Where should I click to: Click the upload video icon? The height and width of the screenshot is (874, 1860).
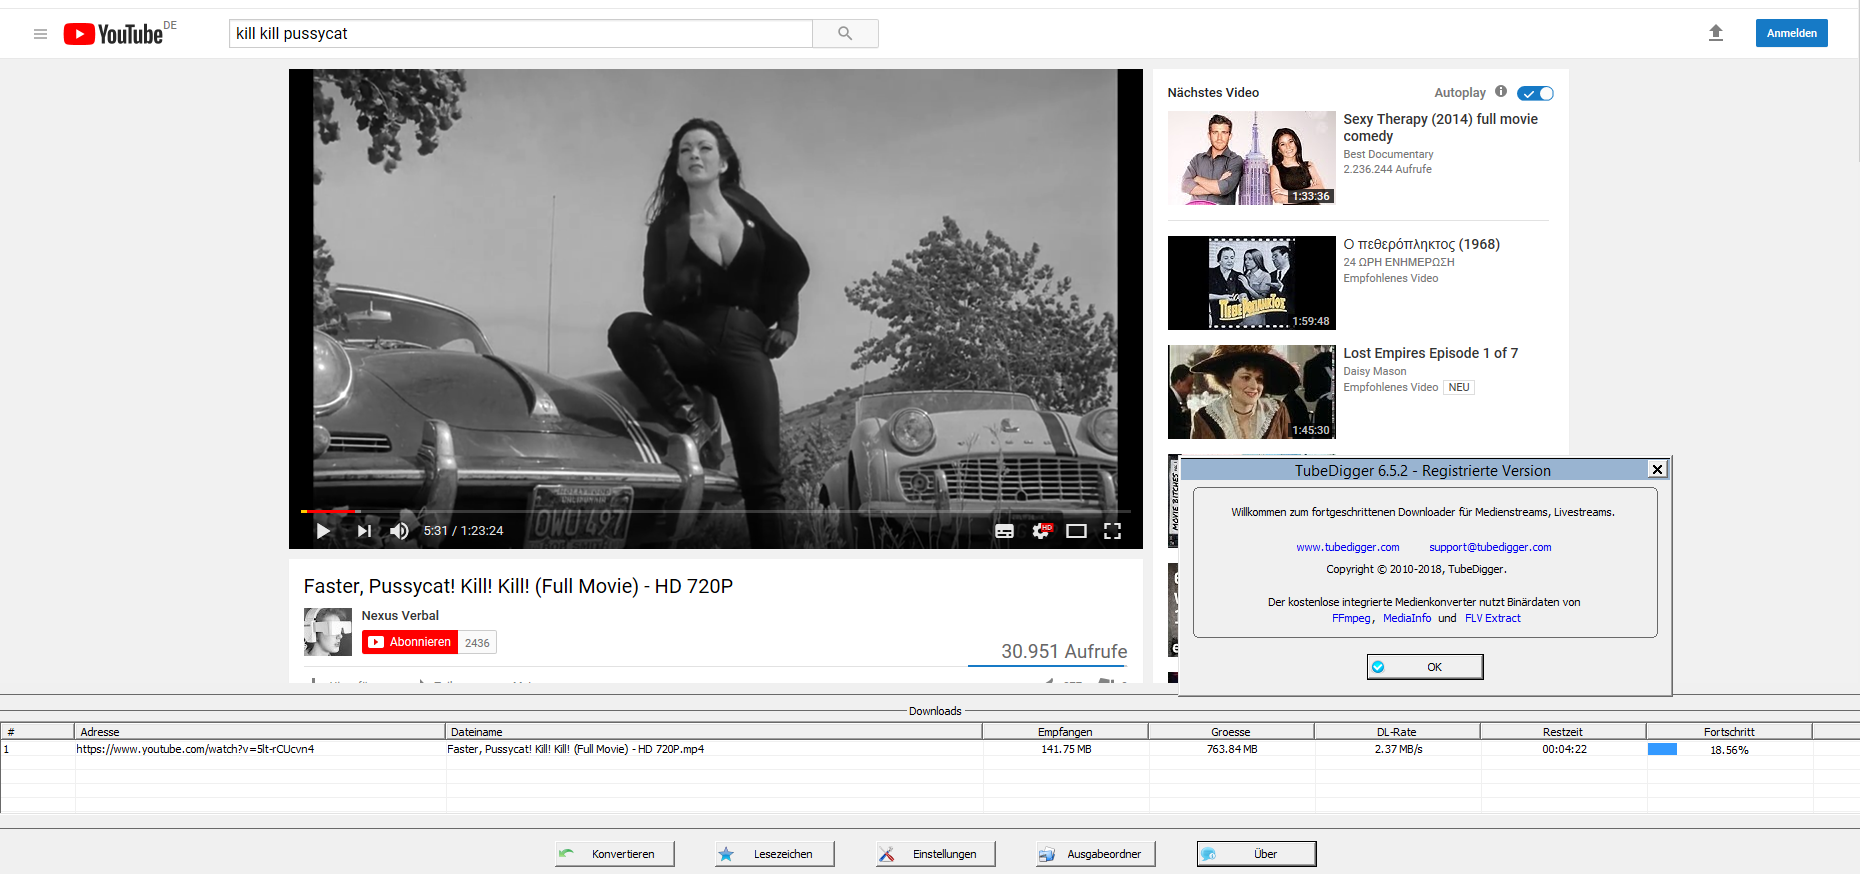coord(1715,33)
